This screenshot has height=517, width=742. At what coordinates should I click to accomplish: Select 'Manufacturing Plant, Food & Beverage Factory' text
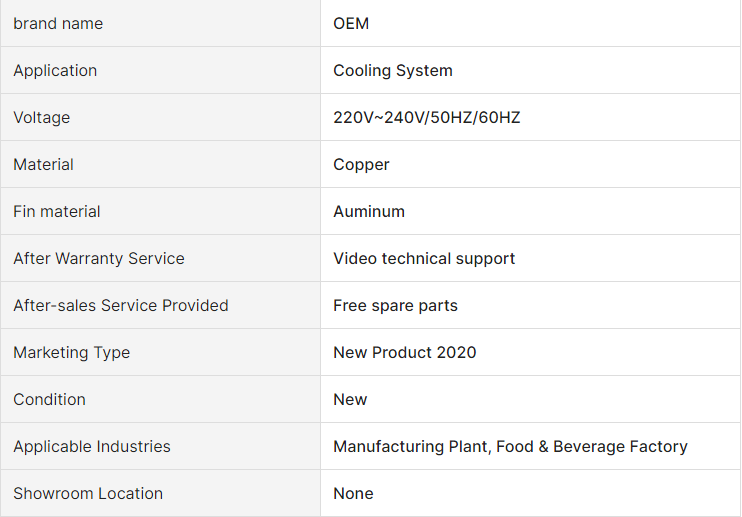click(x=510, y=447)
